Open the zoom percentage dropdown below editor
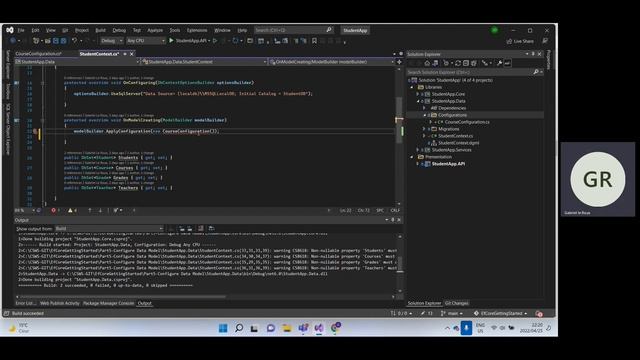 point(33,210)
